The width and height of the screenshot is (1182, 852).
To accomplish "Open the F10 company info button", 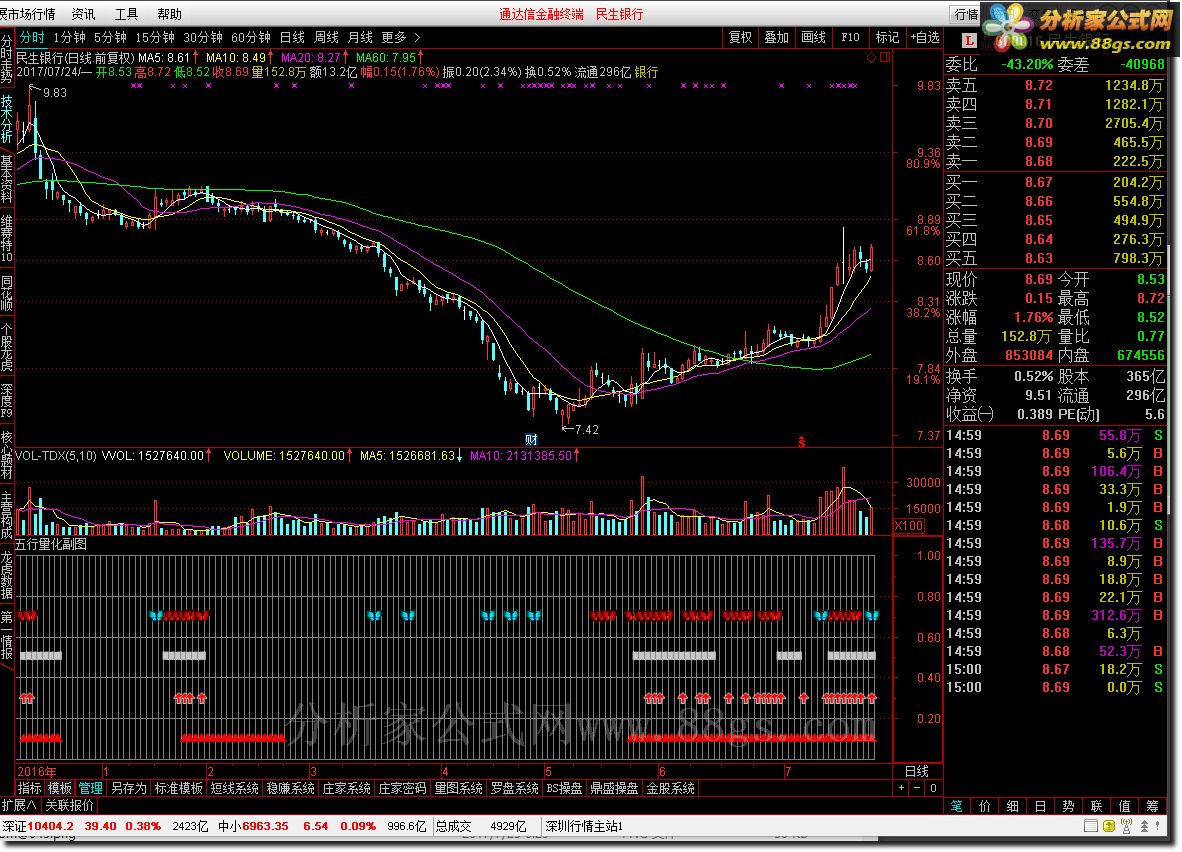I will (x=850, y=37).
